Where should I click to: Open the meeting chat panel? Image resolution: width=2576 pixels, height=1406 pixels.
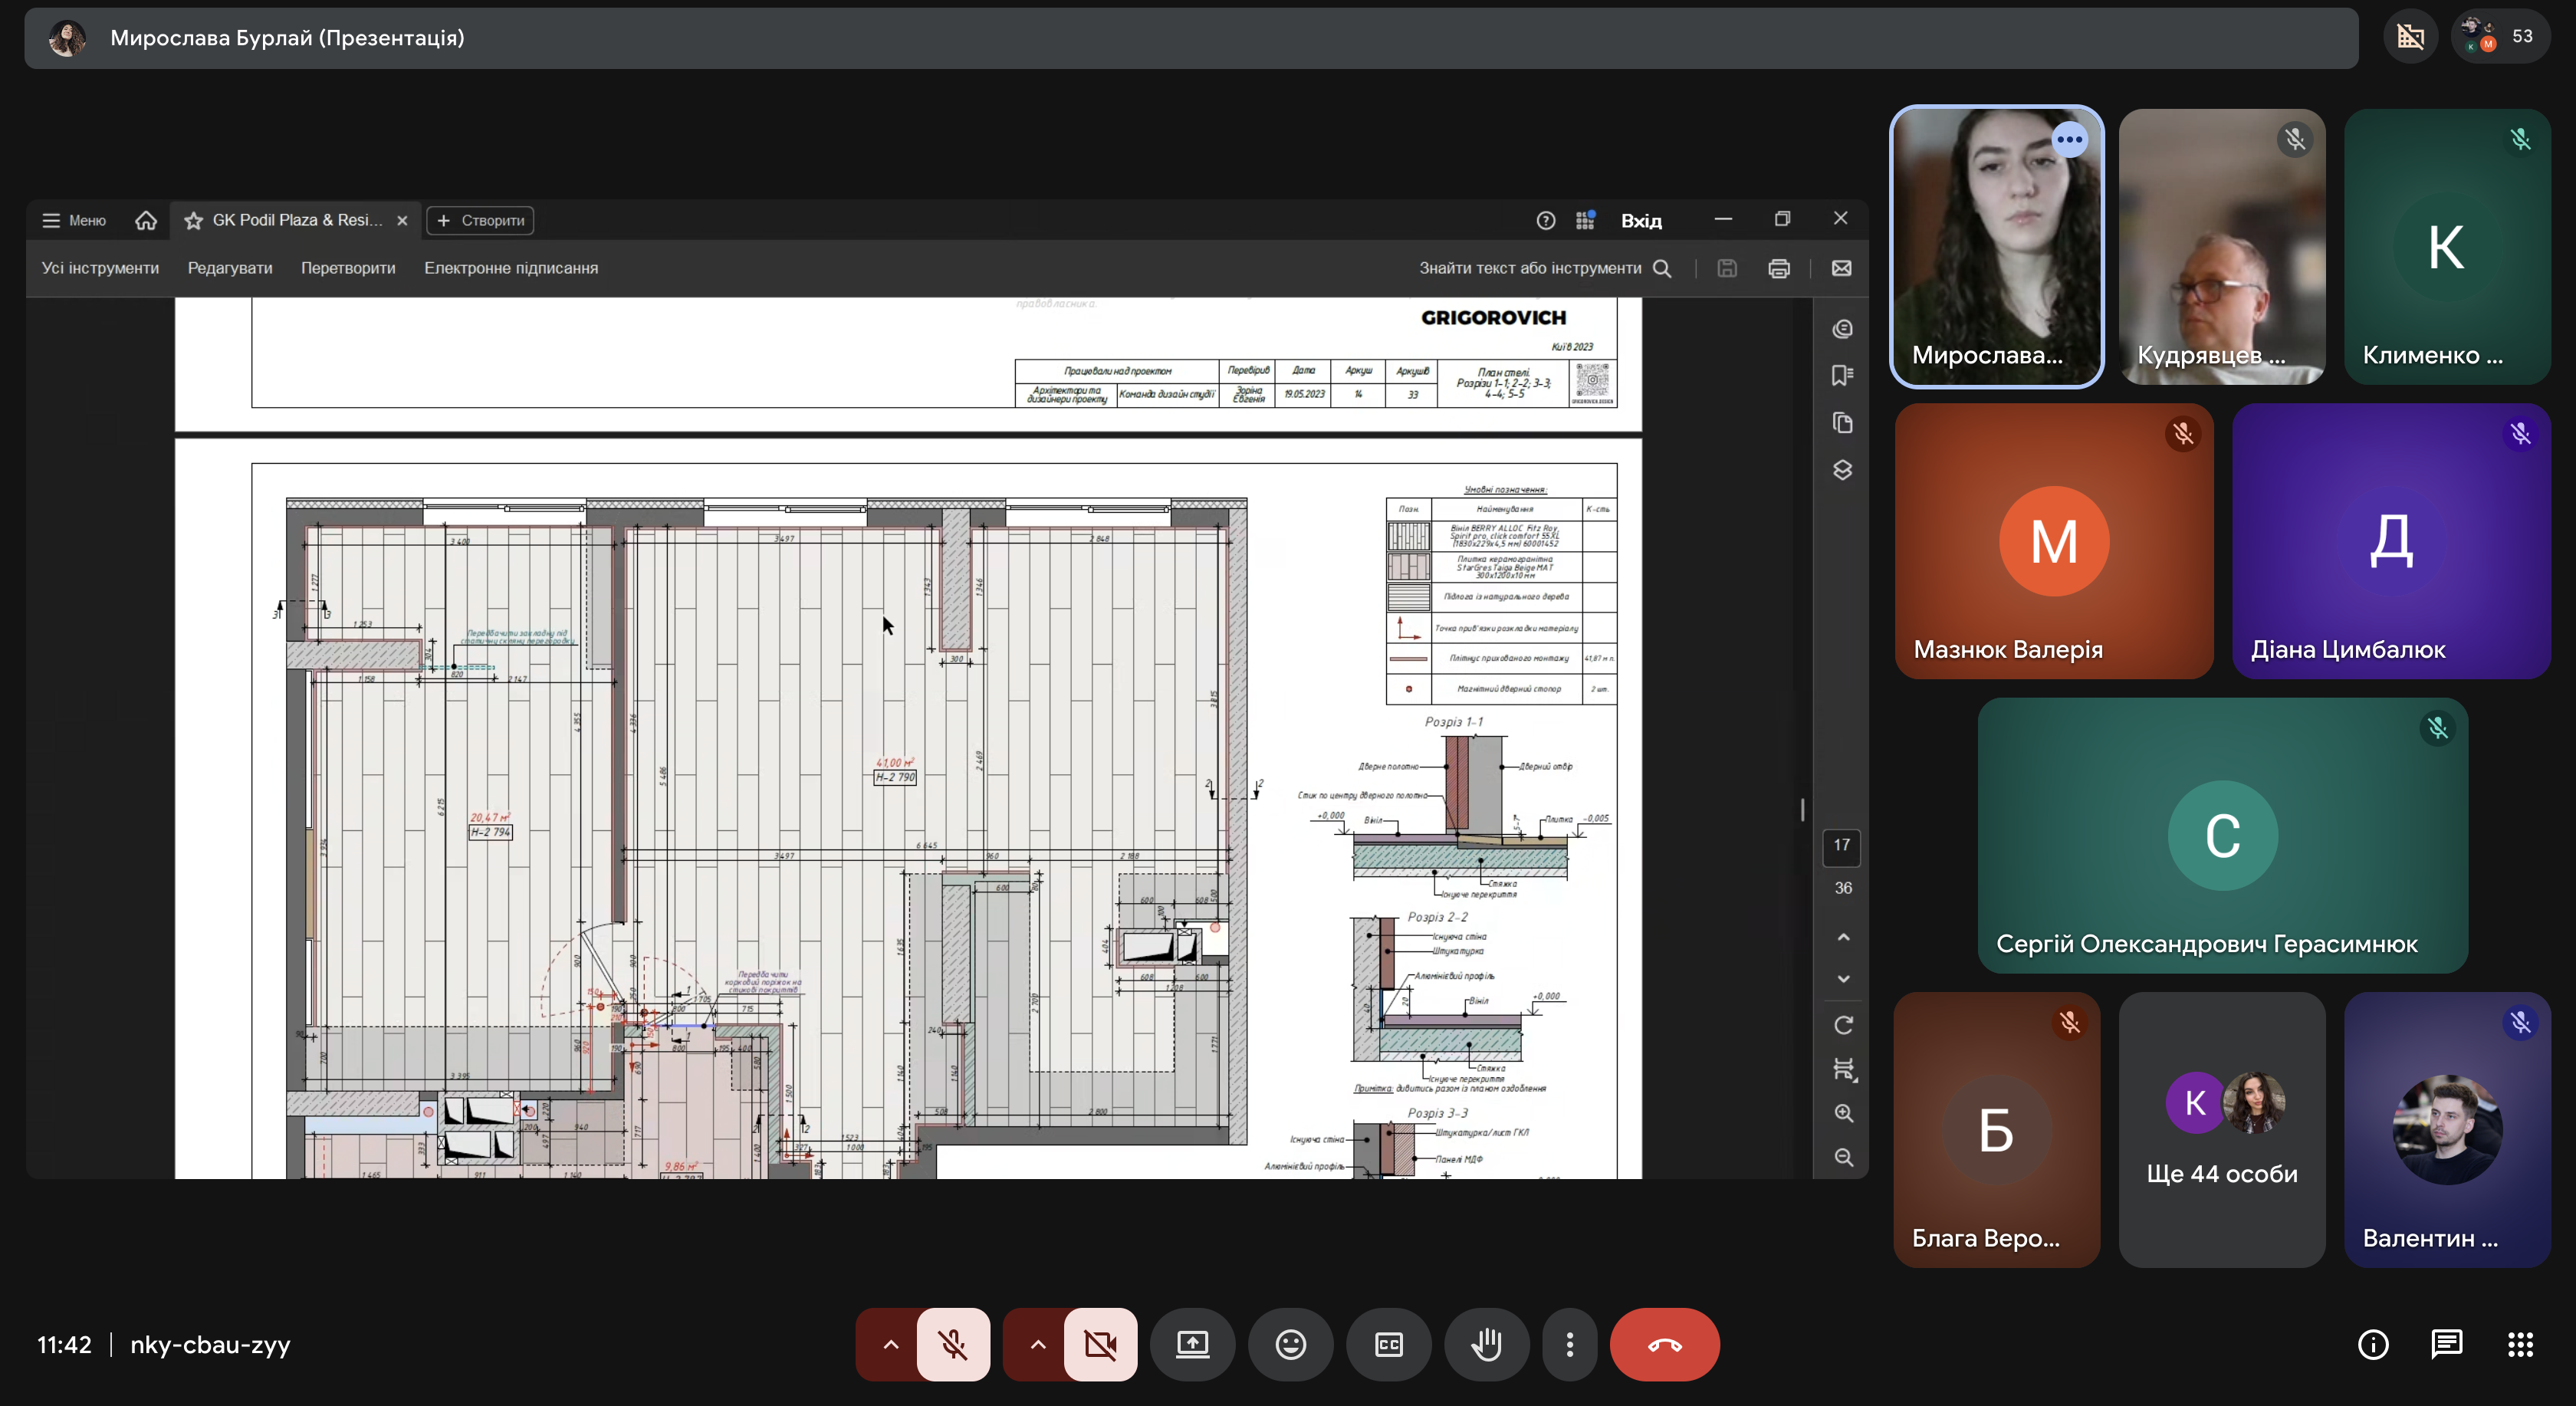click(x=2446, y=1344)
